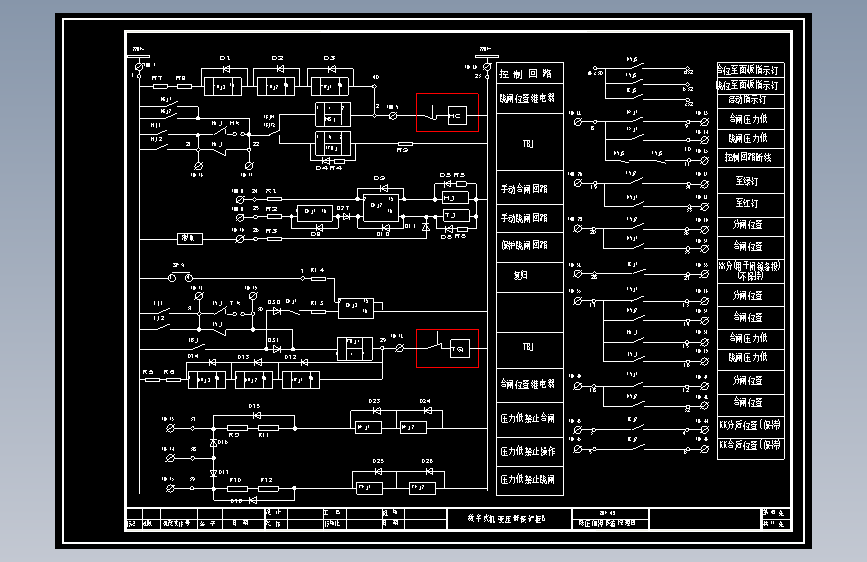The width and height of the screenshot is (867, 562).
Task: Click the 保护跳闸回路 cell
Action: point(530,246)
